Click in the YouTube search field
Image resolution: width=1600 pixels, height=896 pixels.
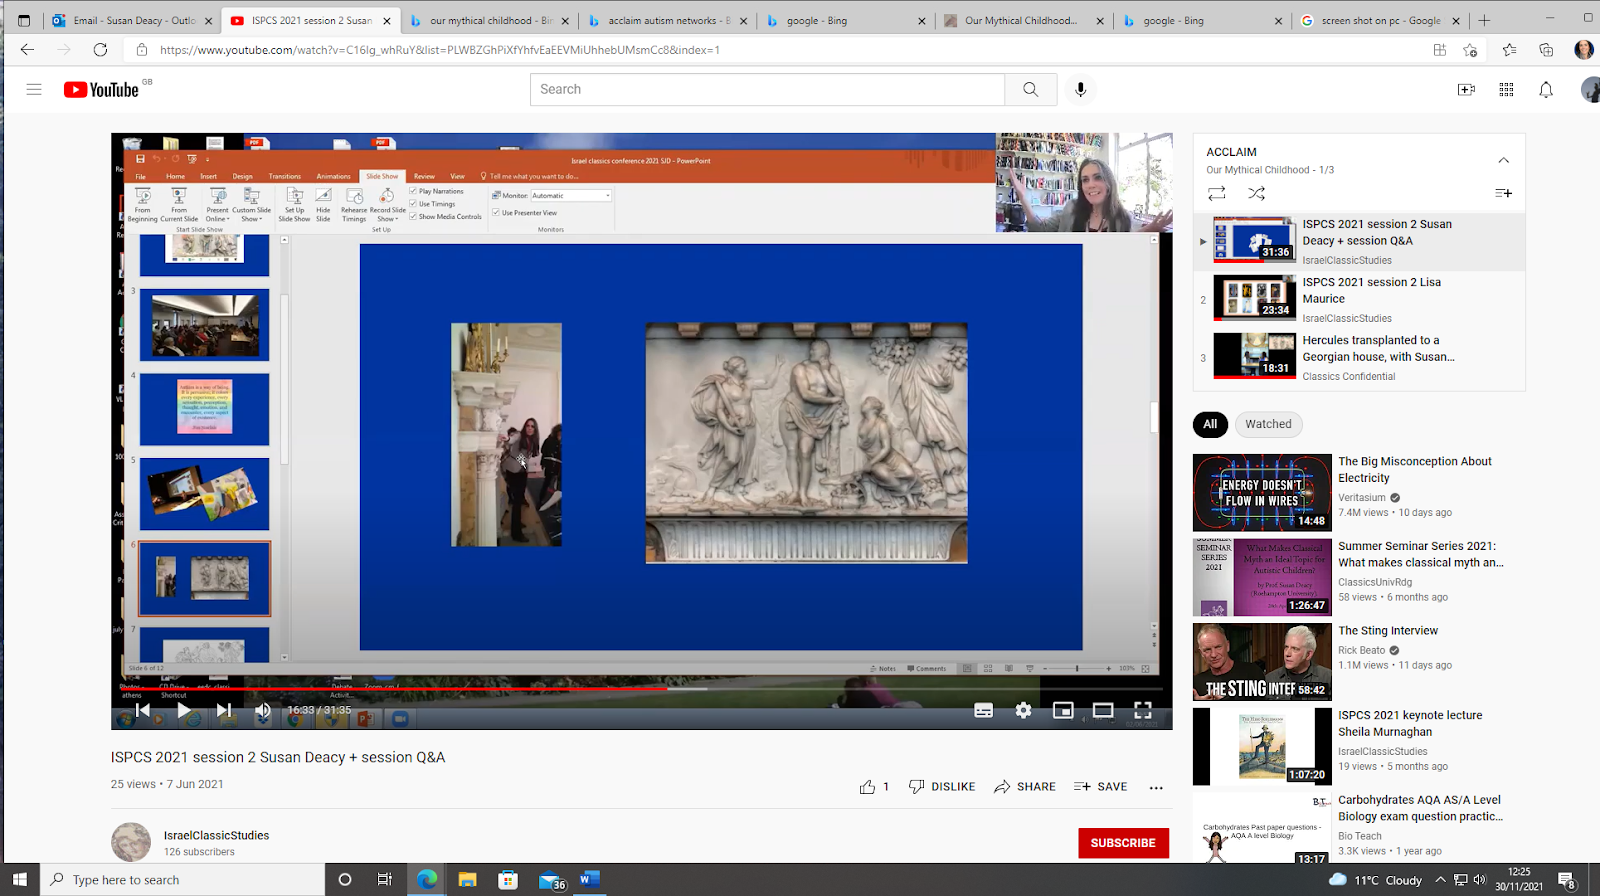[767, 89]
